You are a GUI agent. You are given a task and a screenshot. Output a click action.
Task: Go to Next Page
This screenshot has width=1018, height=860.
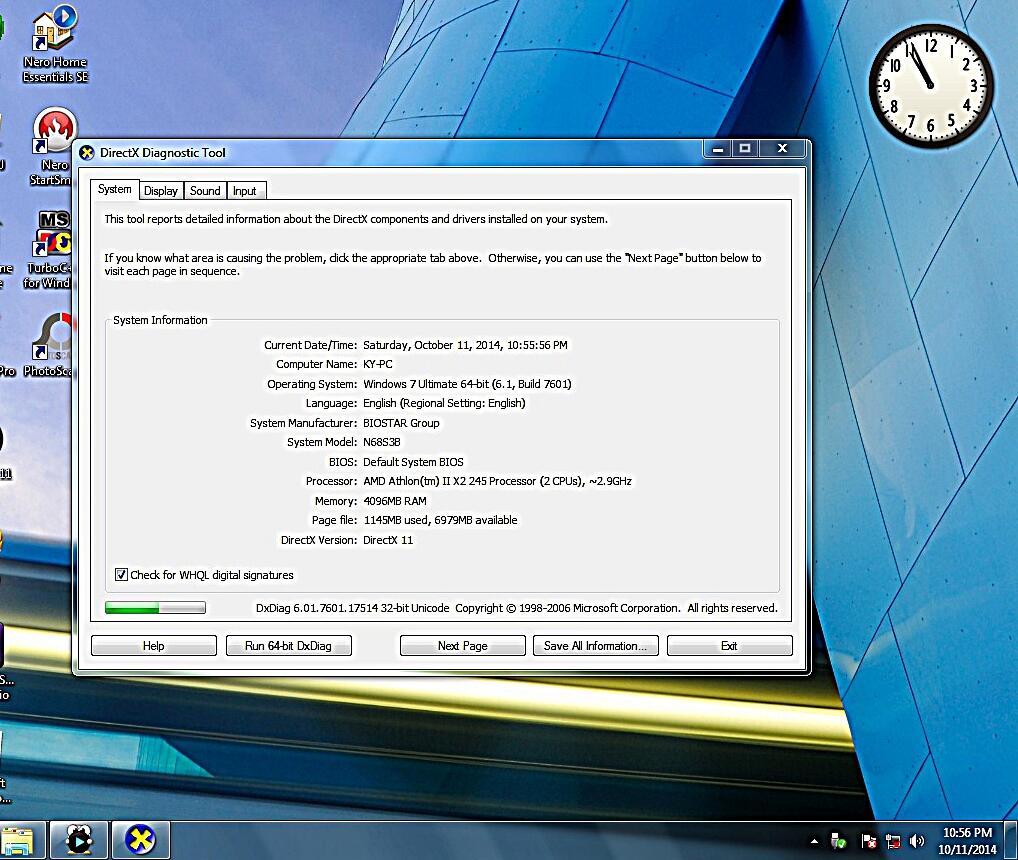tap(462, 646)
